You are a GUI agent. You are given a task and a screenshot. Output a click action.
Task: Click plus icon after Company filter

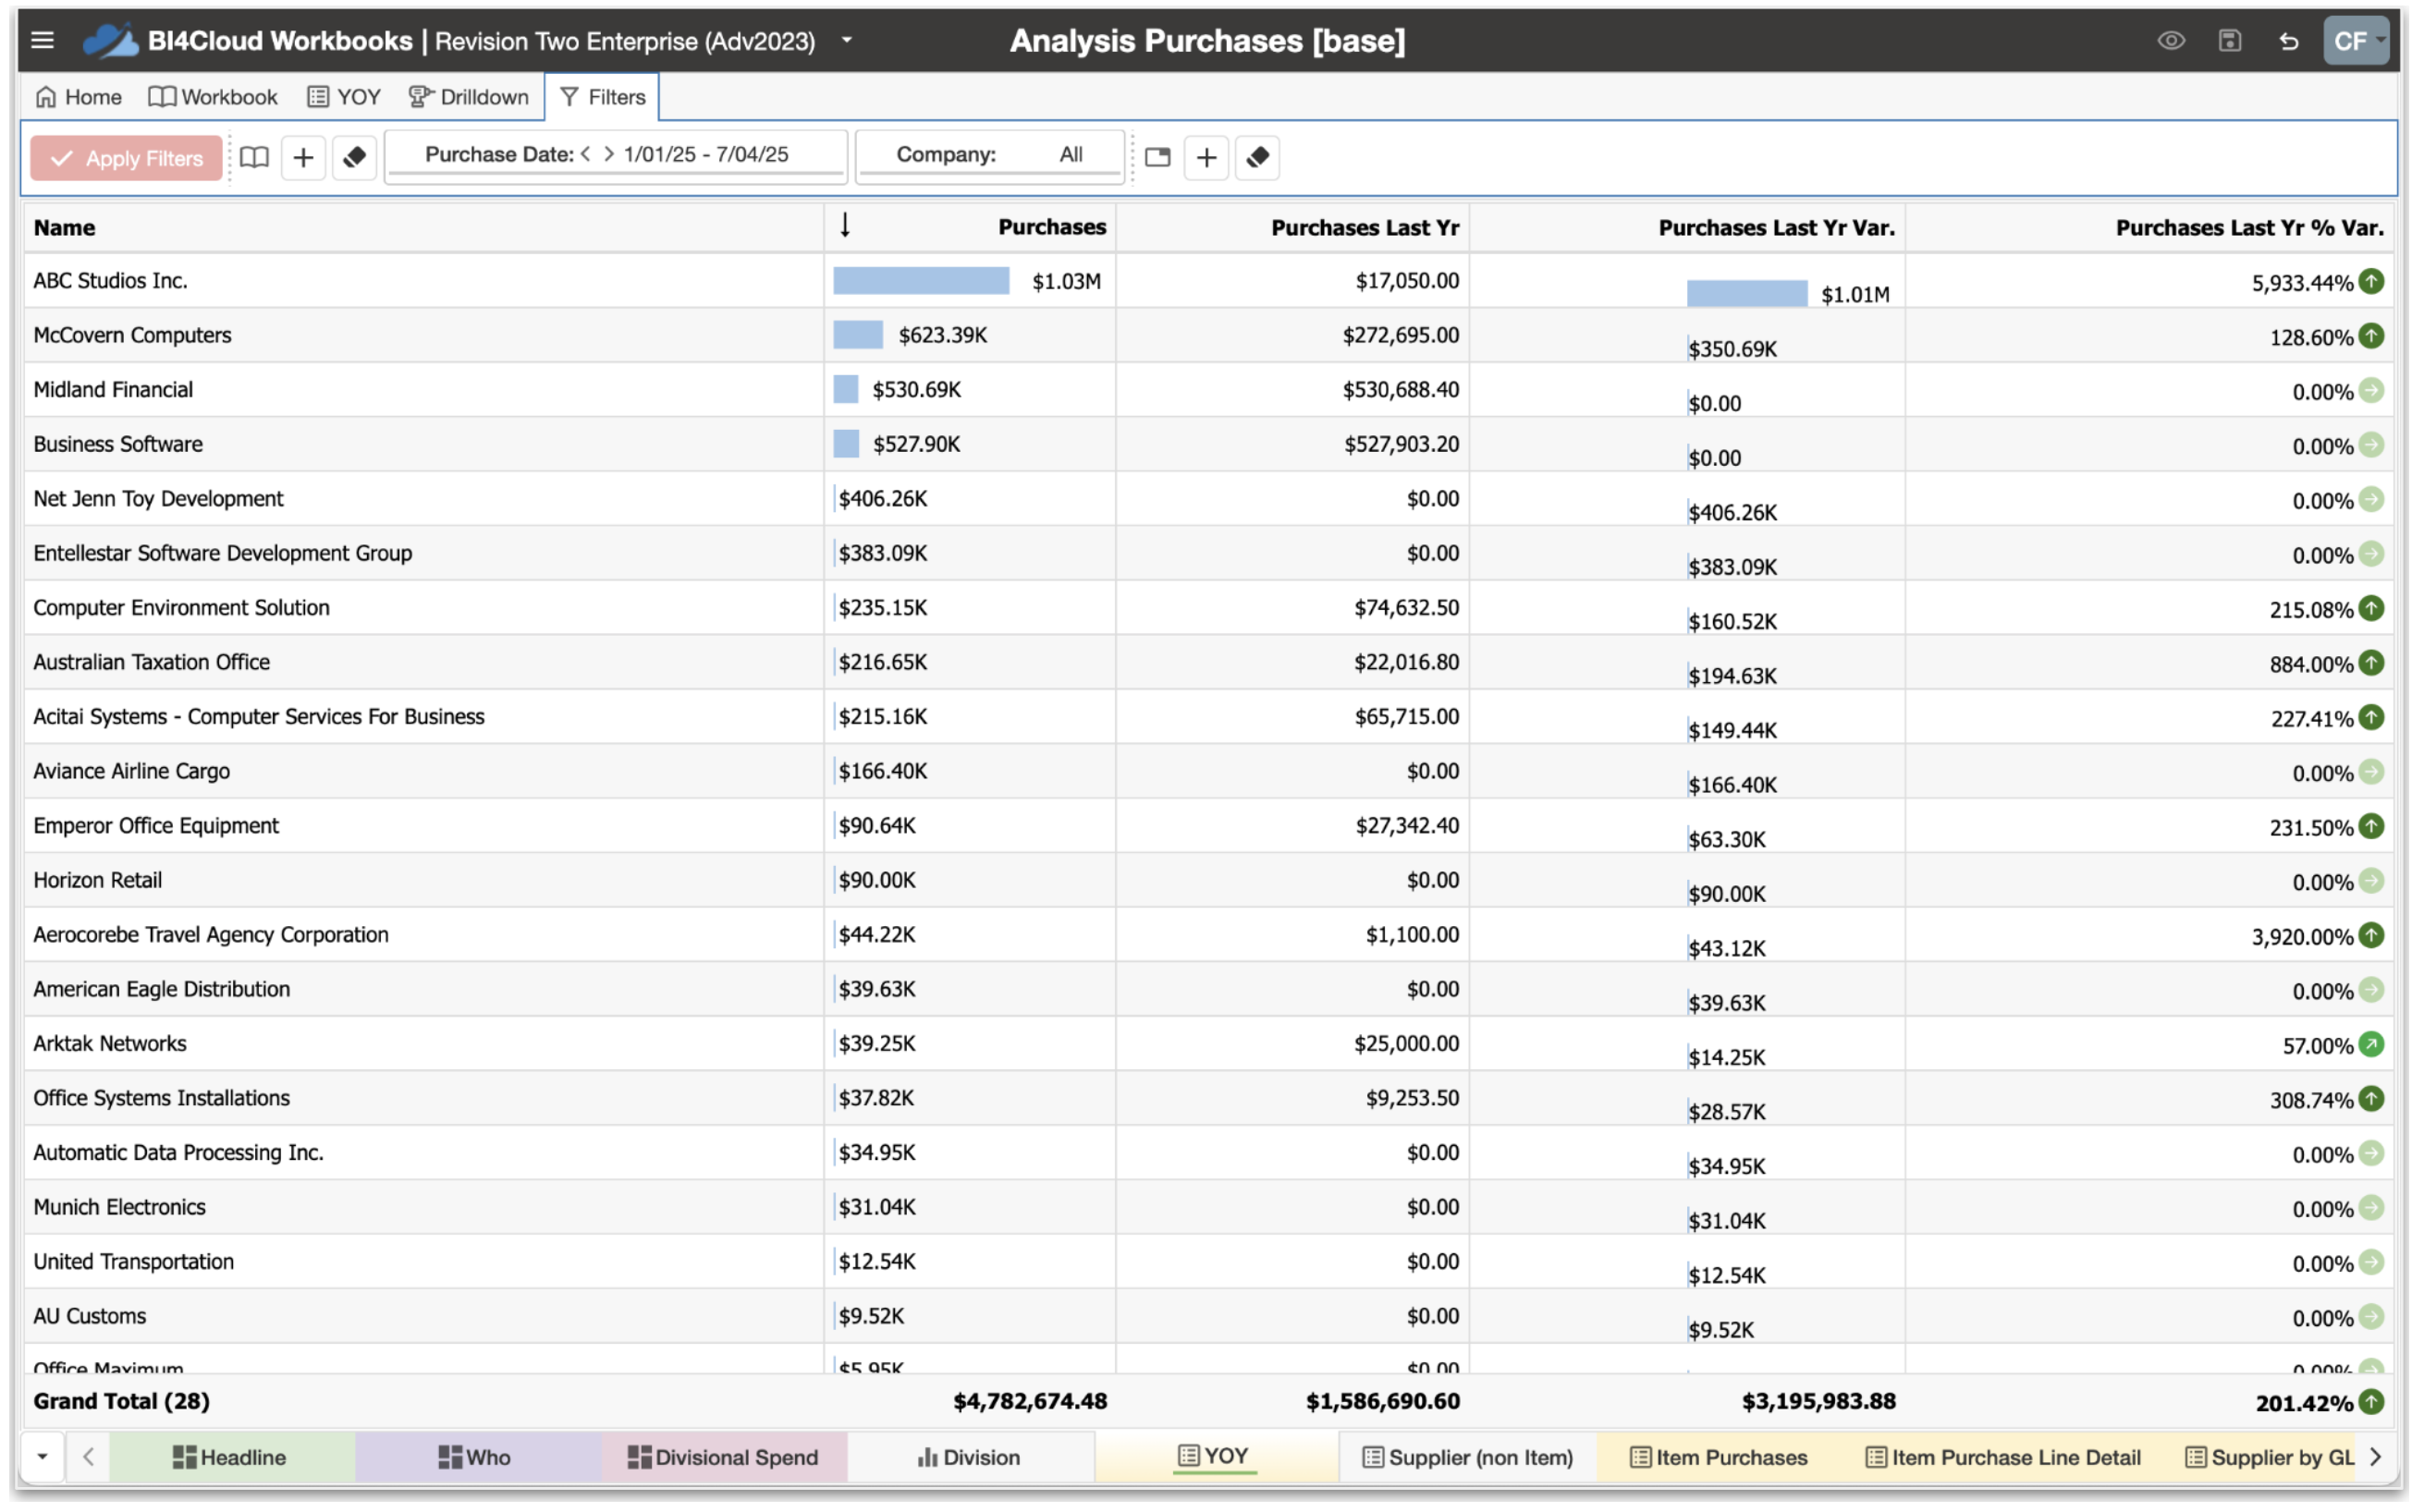(1206, 158)
